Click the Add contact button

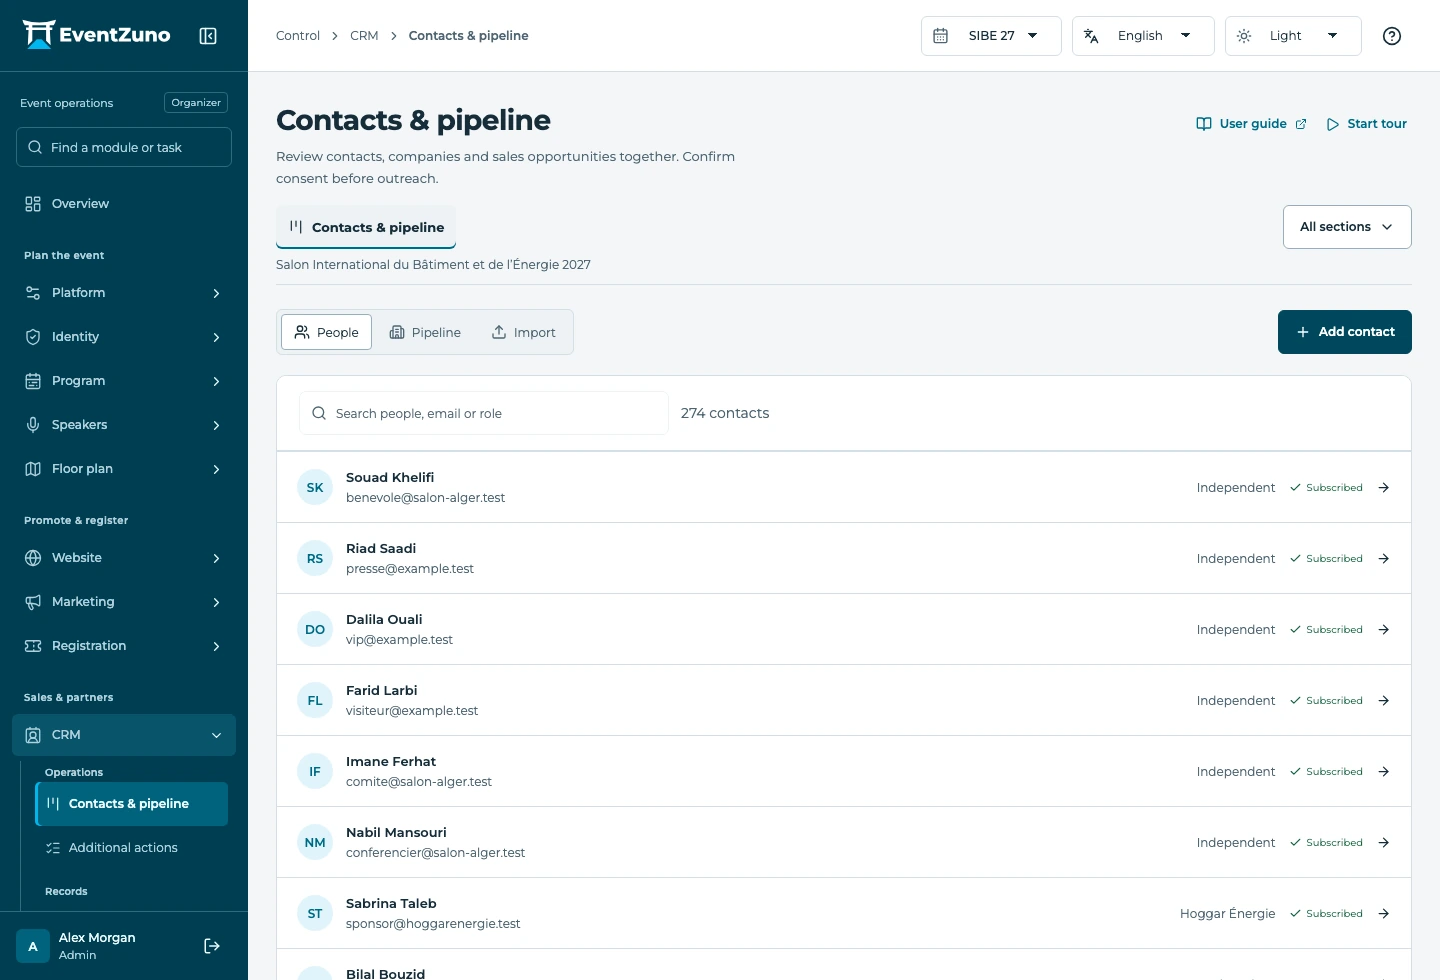coord(1344,332)
